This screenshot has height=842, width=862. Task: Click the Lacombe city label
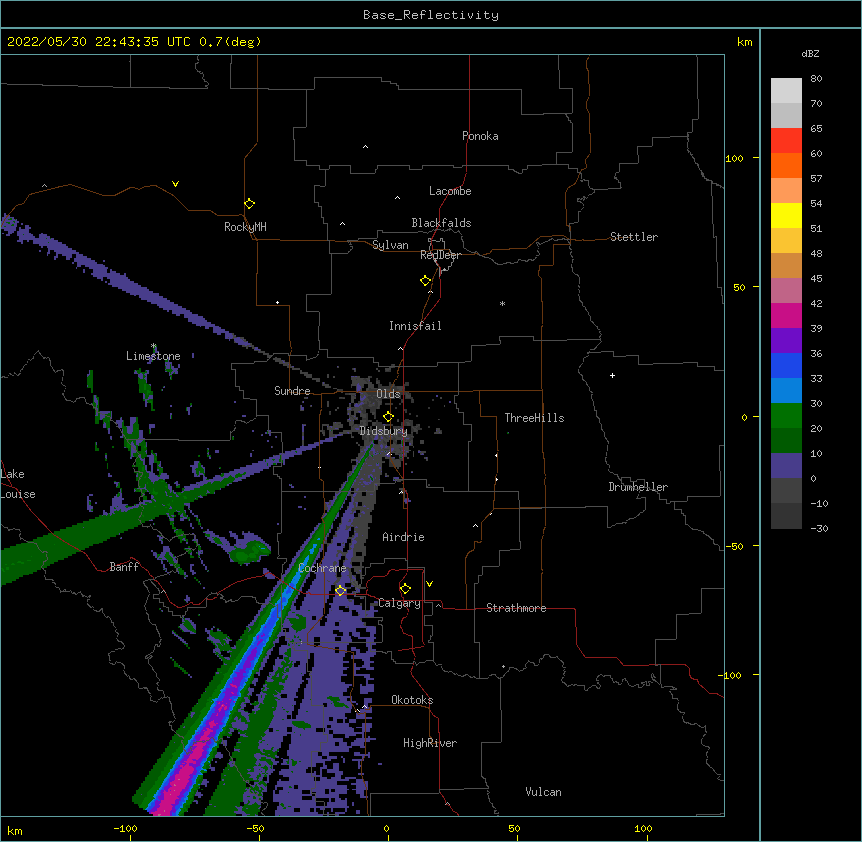(450, 191)
